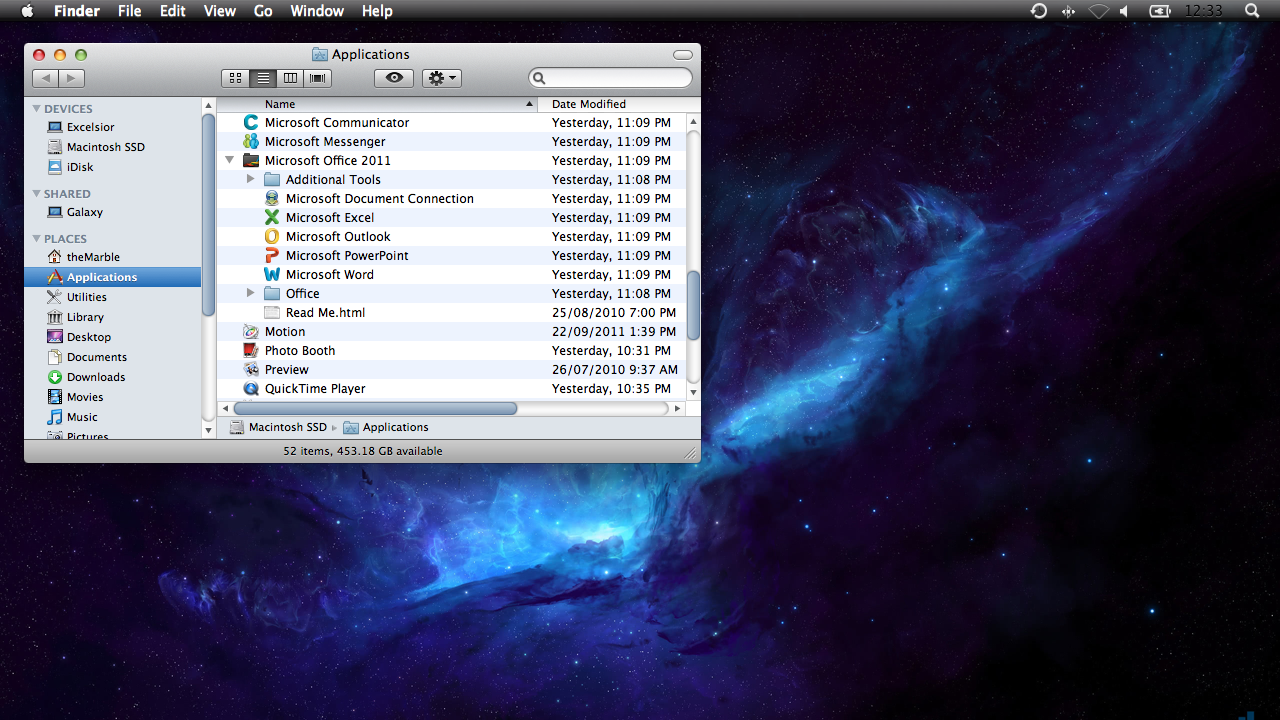Click the vertical scrollbar thumb in file list
The height and width of the screenshot is (720, 1280).
[x=693, y=306]
